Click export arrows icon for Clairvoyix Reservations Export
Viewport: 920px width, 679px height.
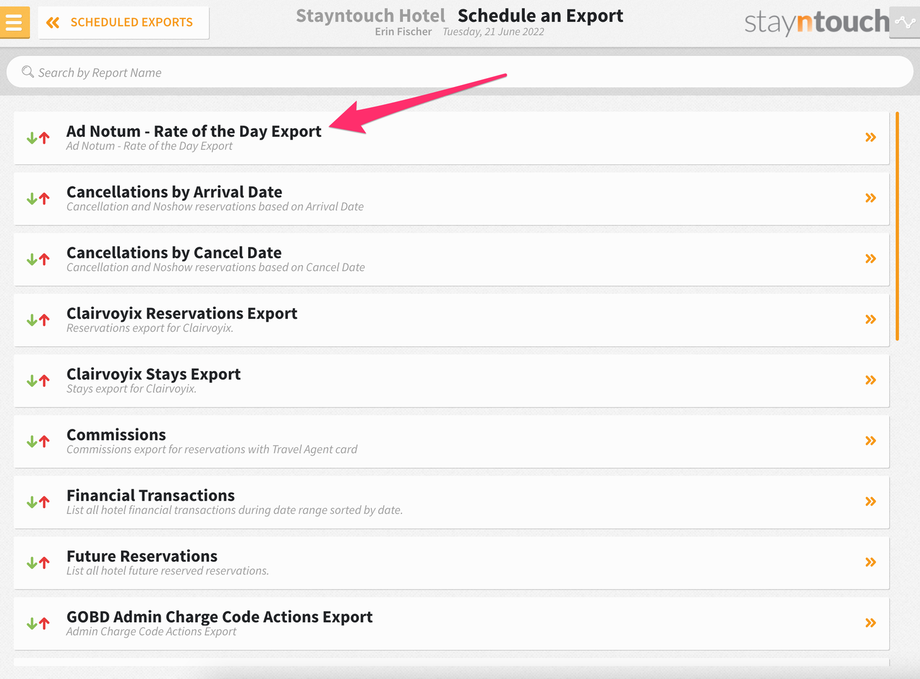pos(38,320)
